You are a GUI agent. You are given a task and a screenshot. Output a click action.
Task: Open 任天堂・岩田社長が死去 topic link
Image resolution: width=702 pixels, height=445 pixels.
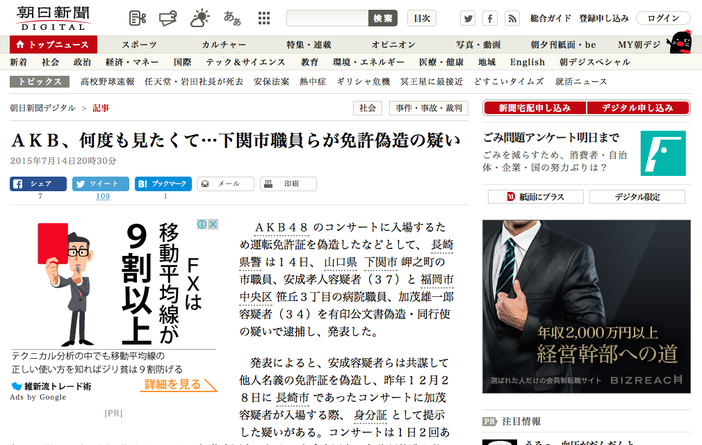point(194,81)
